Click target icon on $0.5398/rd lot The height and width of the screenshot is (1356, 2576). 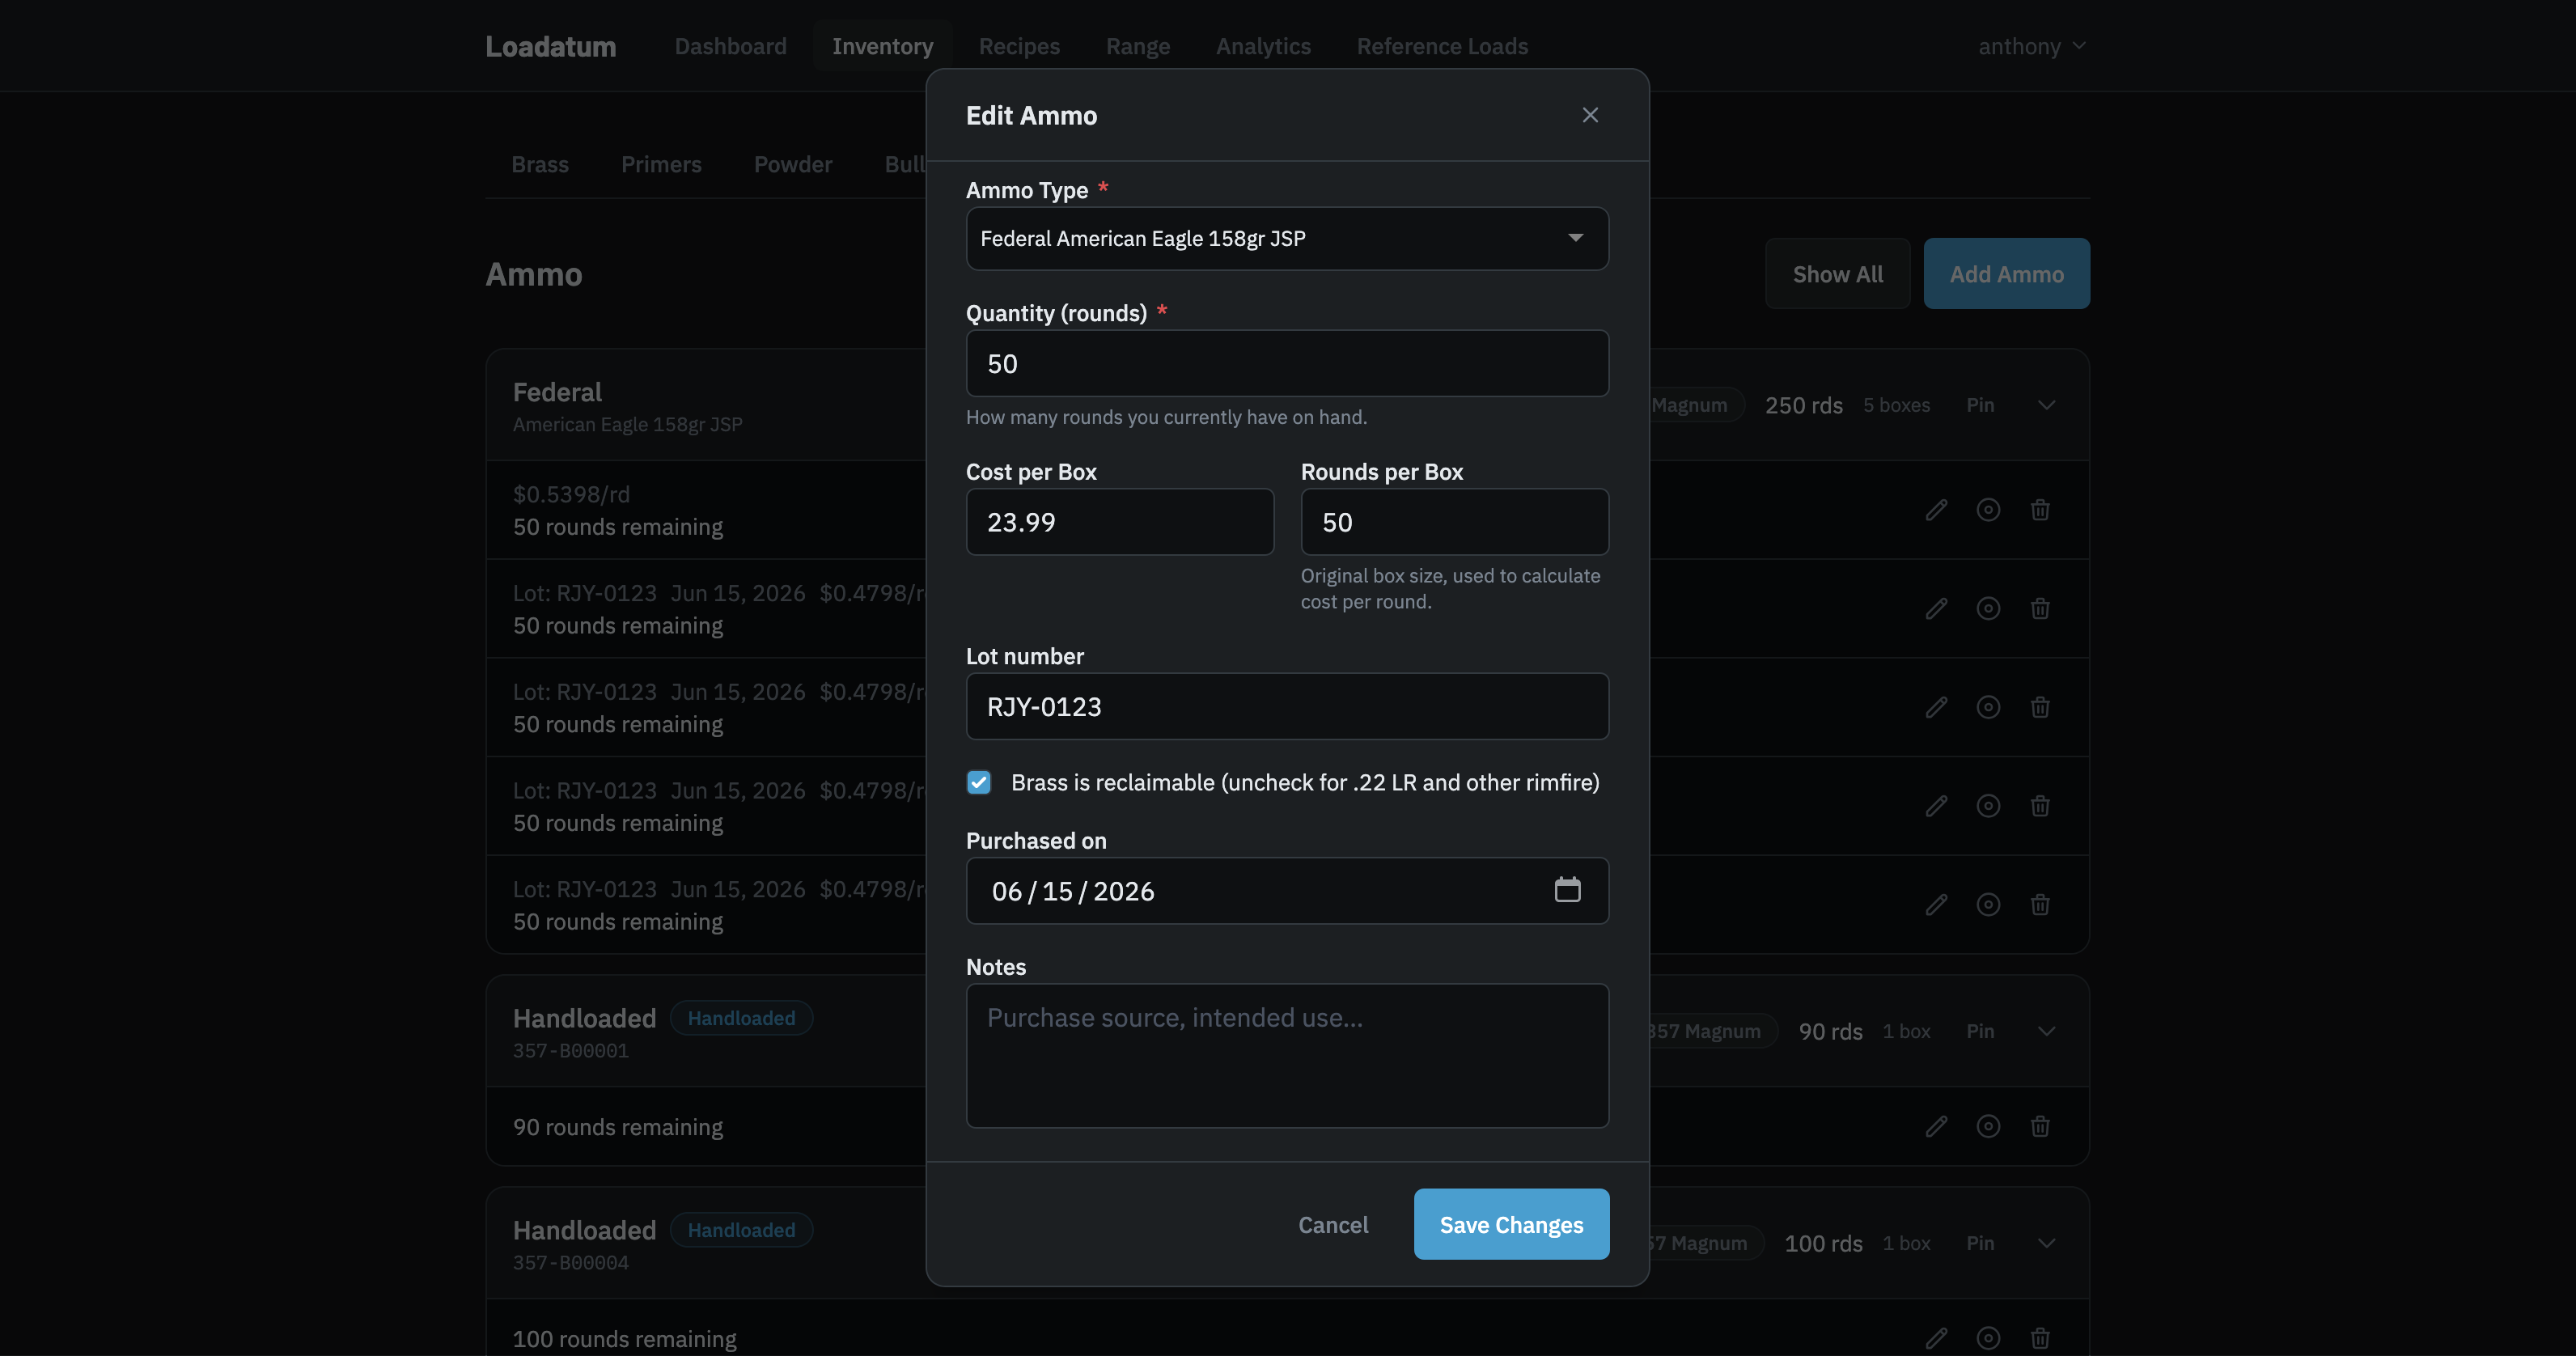click(x=1988, y=510)
